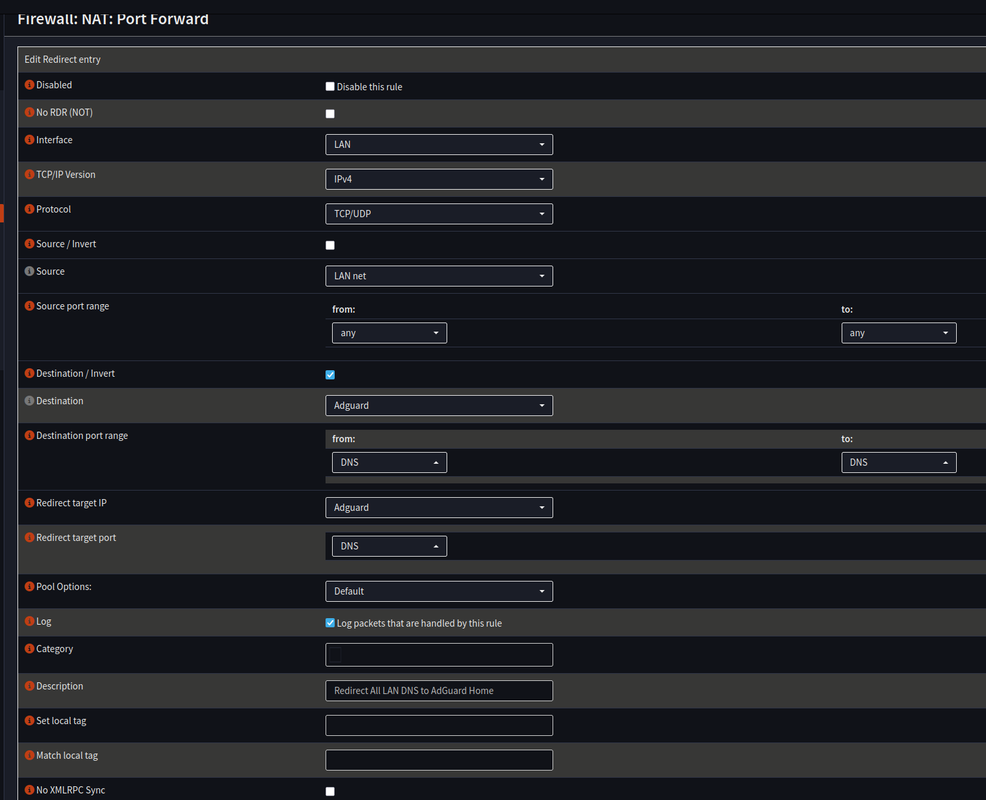The width and height of the screenshot is (986, 800).
Task: Click the Description text field
Action: coord(439,691)
